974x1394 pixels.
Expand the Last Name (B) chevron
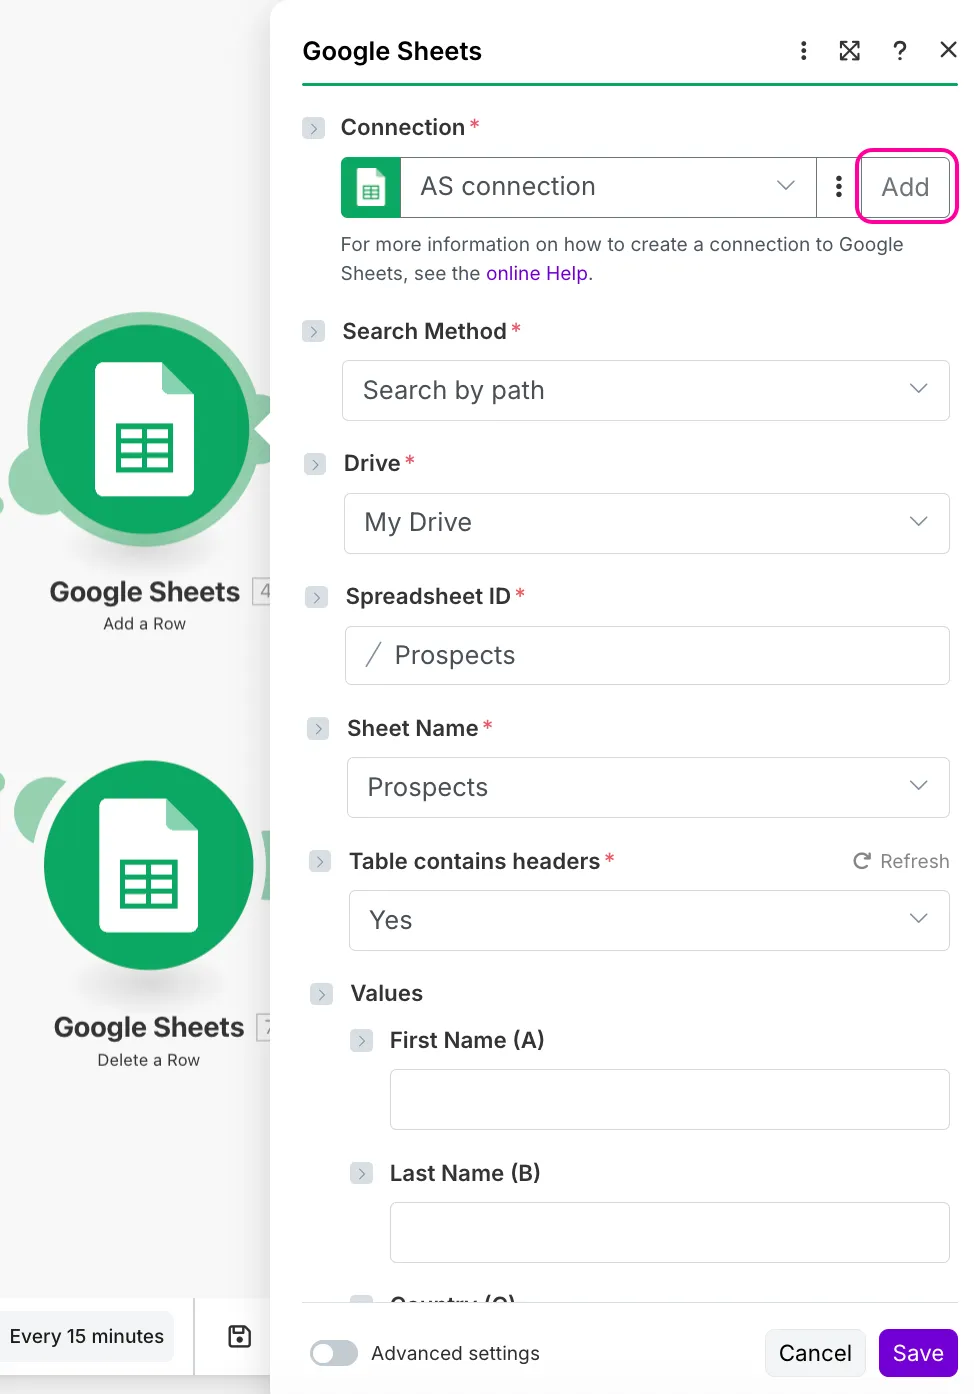pyautogui.click(x=362, y=1173)
